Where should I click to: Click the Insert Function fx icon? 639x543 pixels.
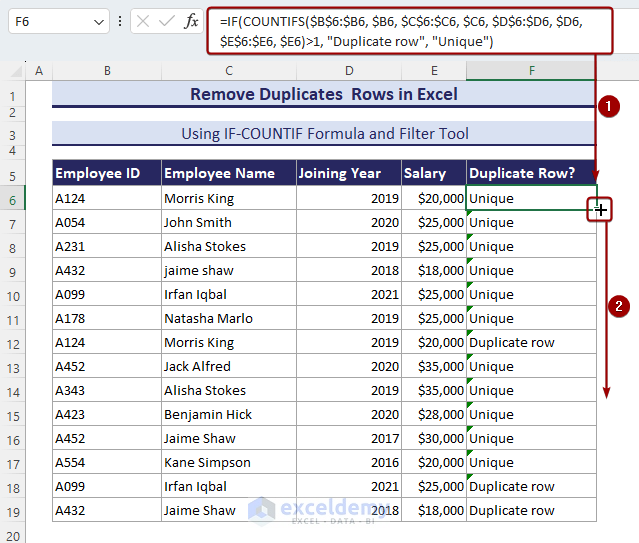click(191, 21)
